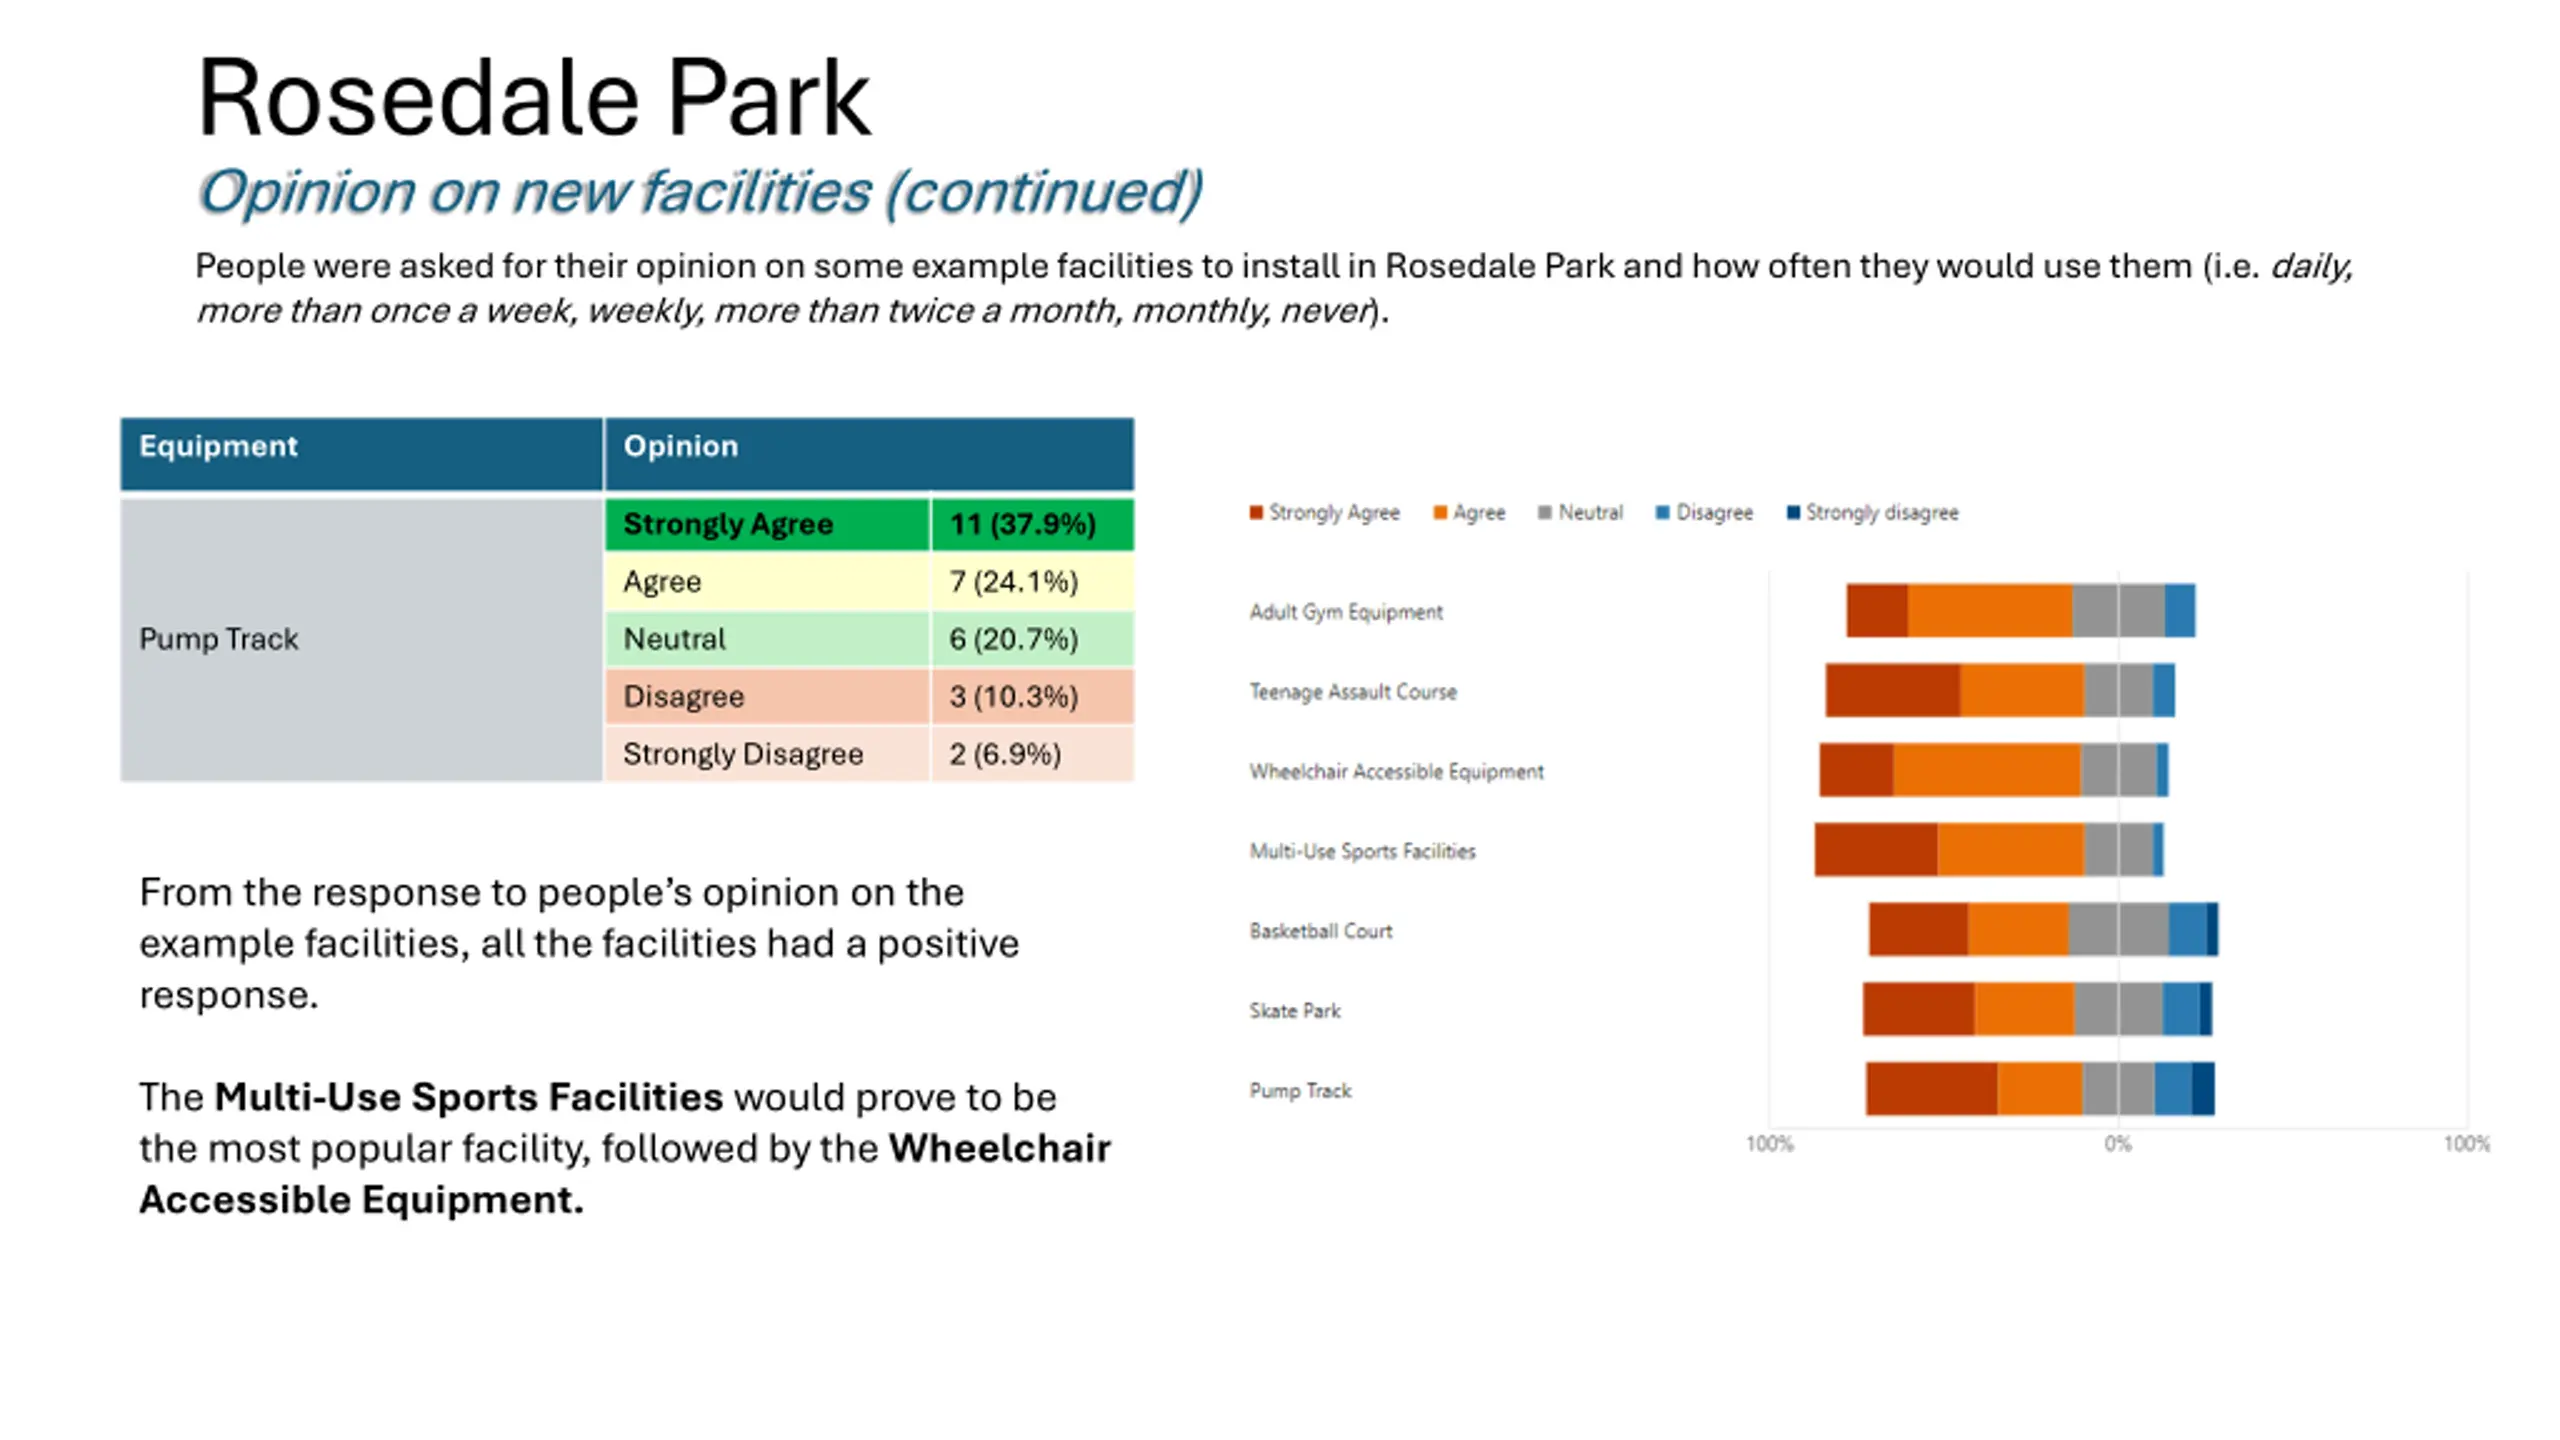The image size is (2560, 1440).
Task: Click the Multi-Use Sports Facilities chart bar
Action: coord(1988,850)
